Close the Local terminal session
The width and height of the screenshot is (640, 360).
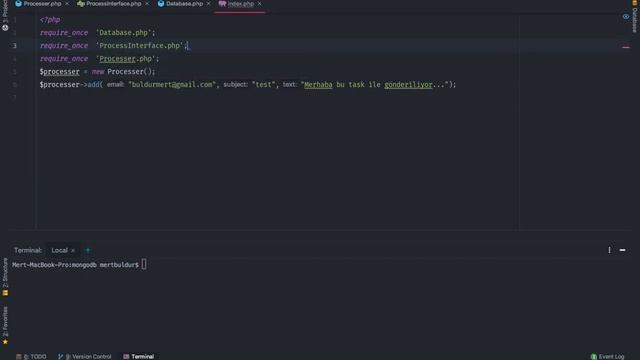point(73,251)
